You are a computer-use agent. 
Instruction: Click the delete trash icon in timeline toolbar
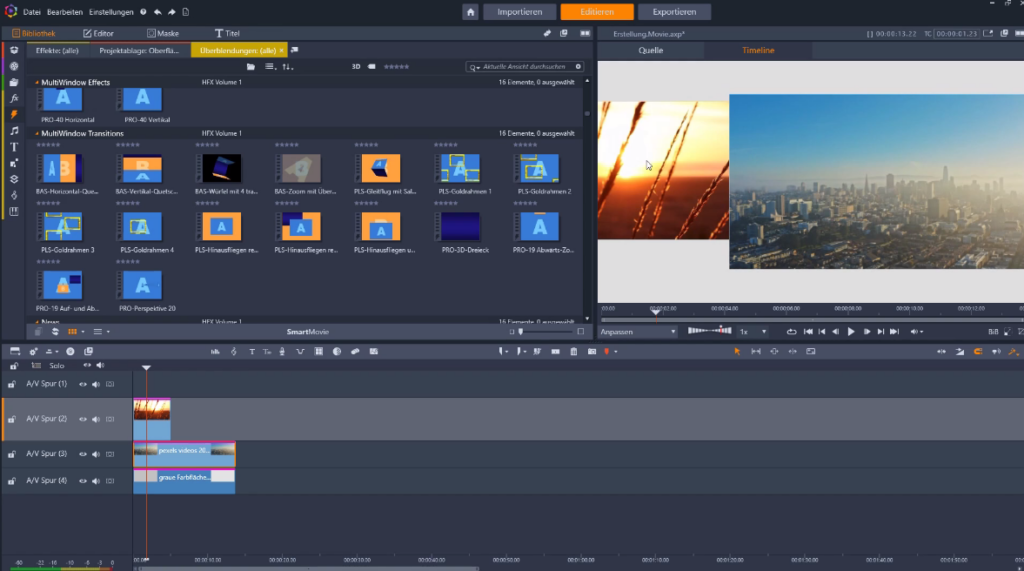[x=573, y=351]
